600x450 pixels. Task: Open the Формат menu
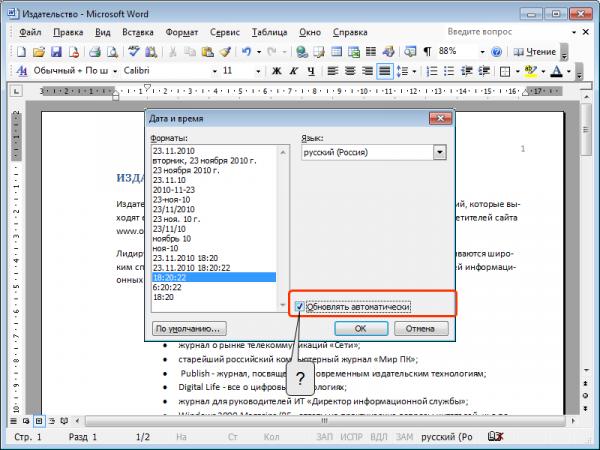pyautogui.click(x=181, y=32)
